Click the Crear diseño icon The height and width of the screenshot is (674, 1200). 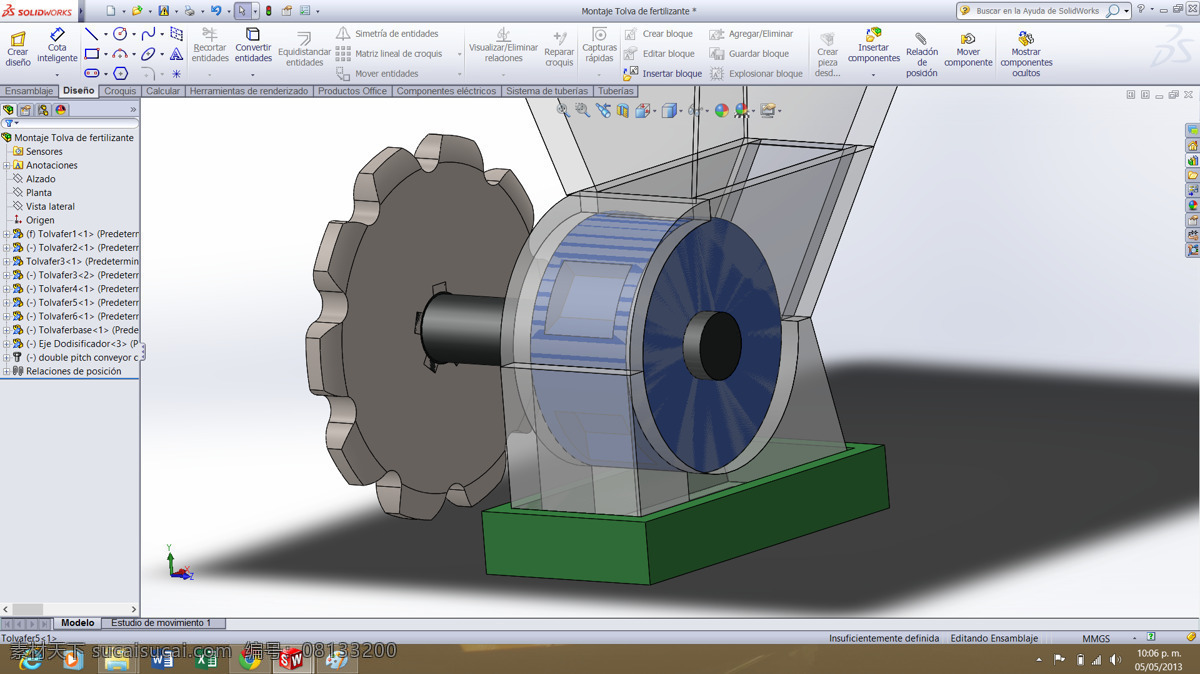coord(18,48)
